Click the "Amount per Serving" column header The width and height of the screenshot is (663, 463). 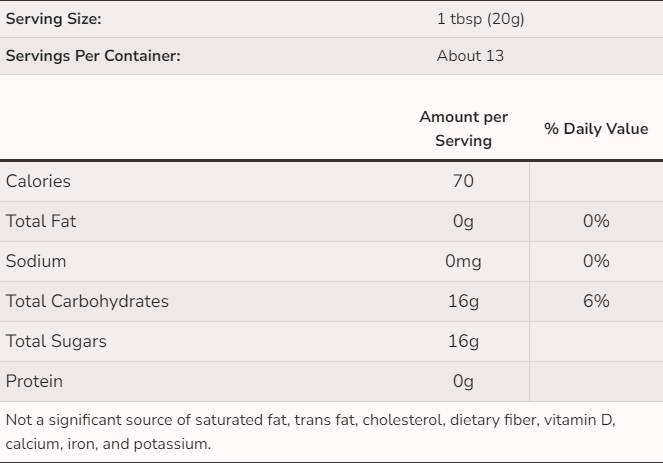click(x=463, y=129)
